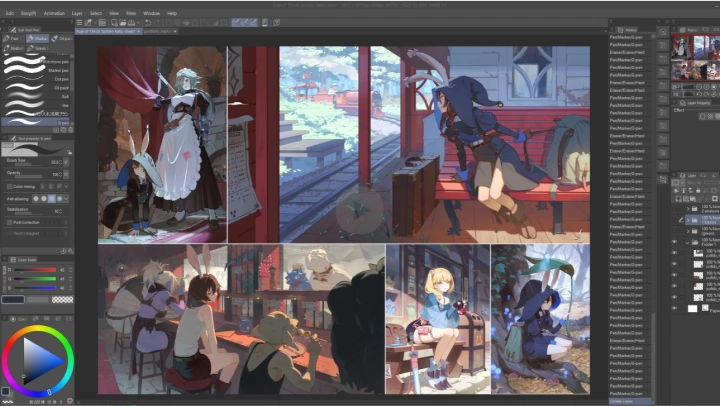Toggle the third highlighted snap icon in the command bar

click(x=253, y=23)
